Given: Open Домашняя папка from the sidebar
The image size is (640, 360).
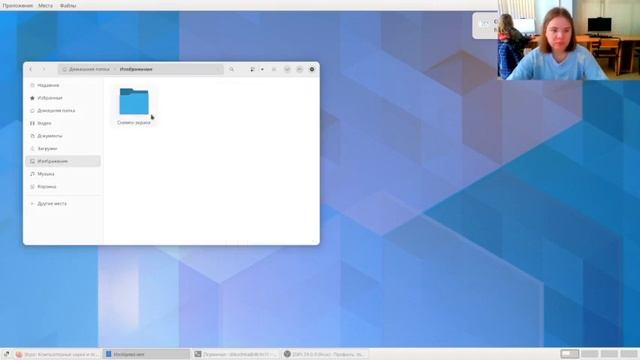Looking at the screenshot, I should (63, 111).
